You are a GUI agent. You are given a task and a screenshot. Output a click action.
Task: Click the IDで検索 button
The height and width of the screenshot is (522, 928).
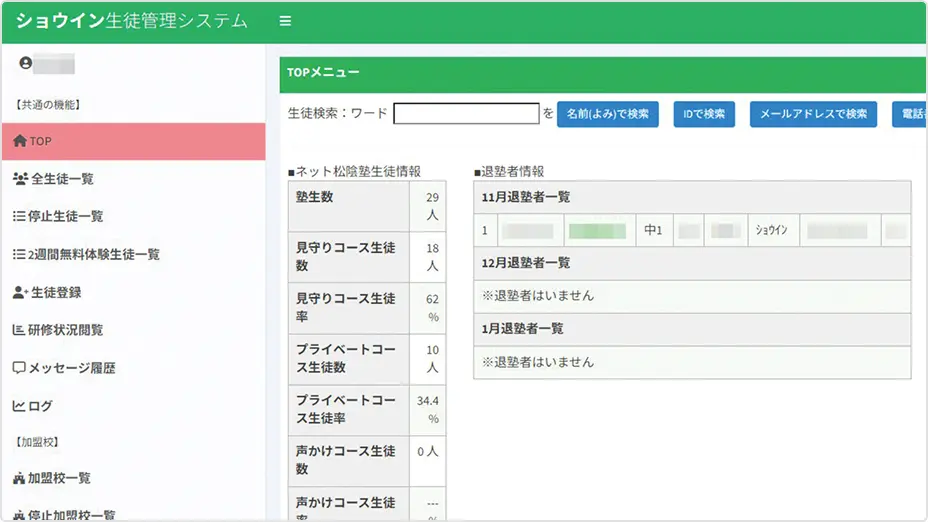click(x=704, y=114)
